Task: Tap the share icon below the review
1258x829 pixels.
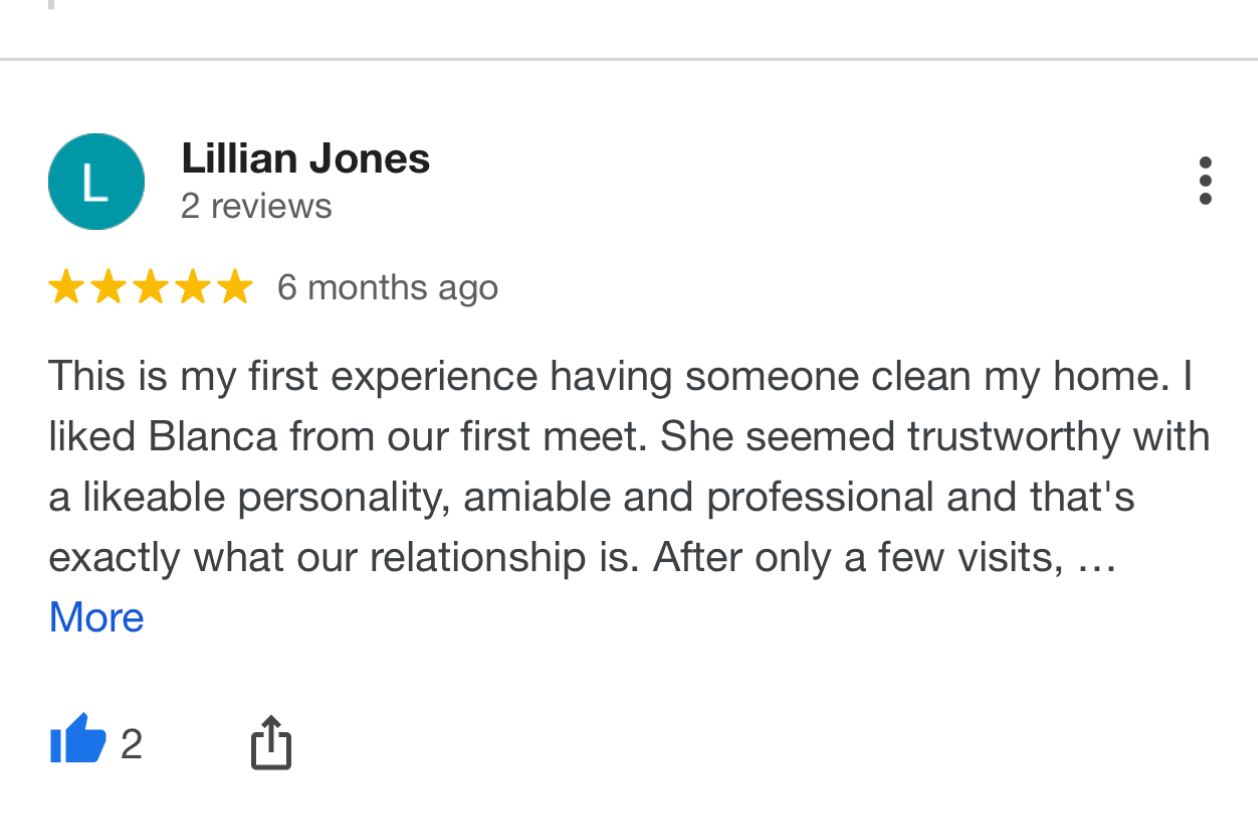Action: point(271,743)
